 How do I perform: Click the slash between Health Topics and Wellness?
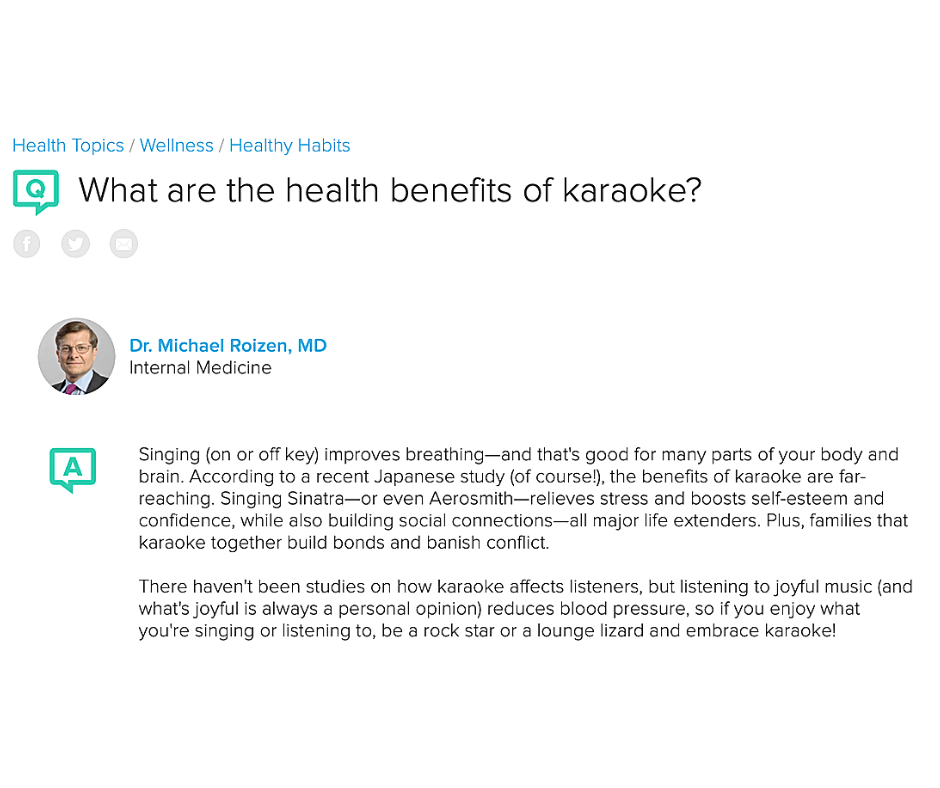(x=132, y=146)
